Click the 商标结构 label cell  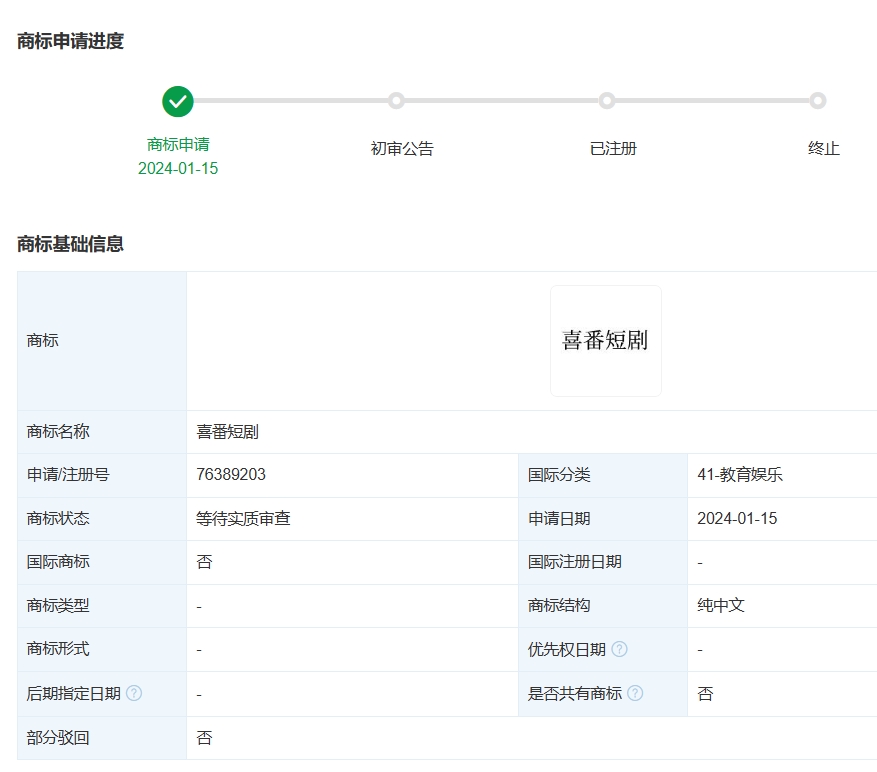point(603,606)
